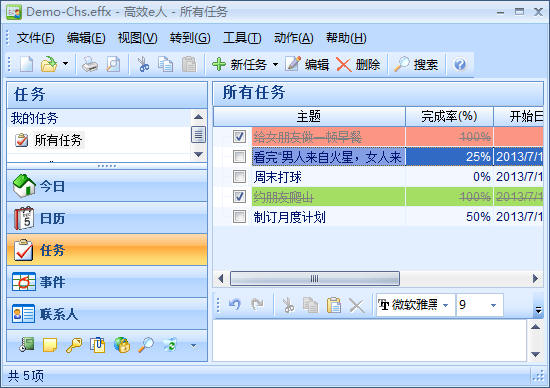Open the 帮助(H) menu
The height and width of the screenshot is (388, 550).
(x=347, y=38)
